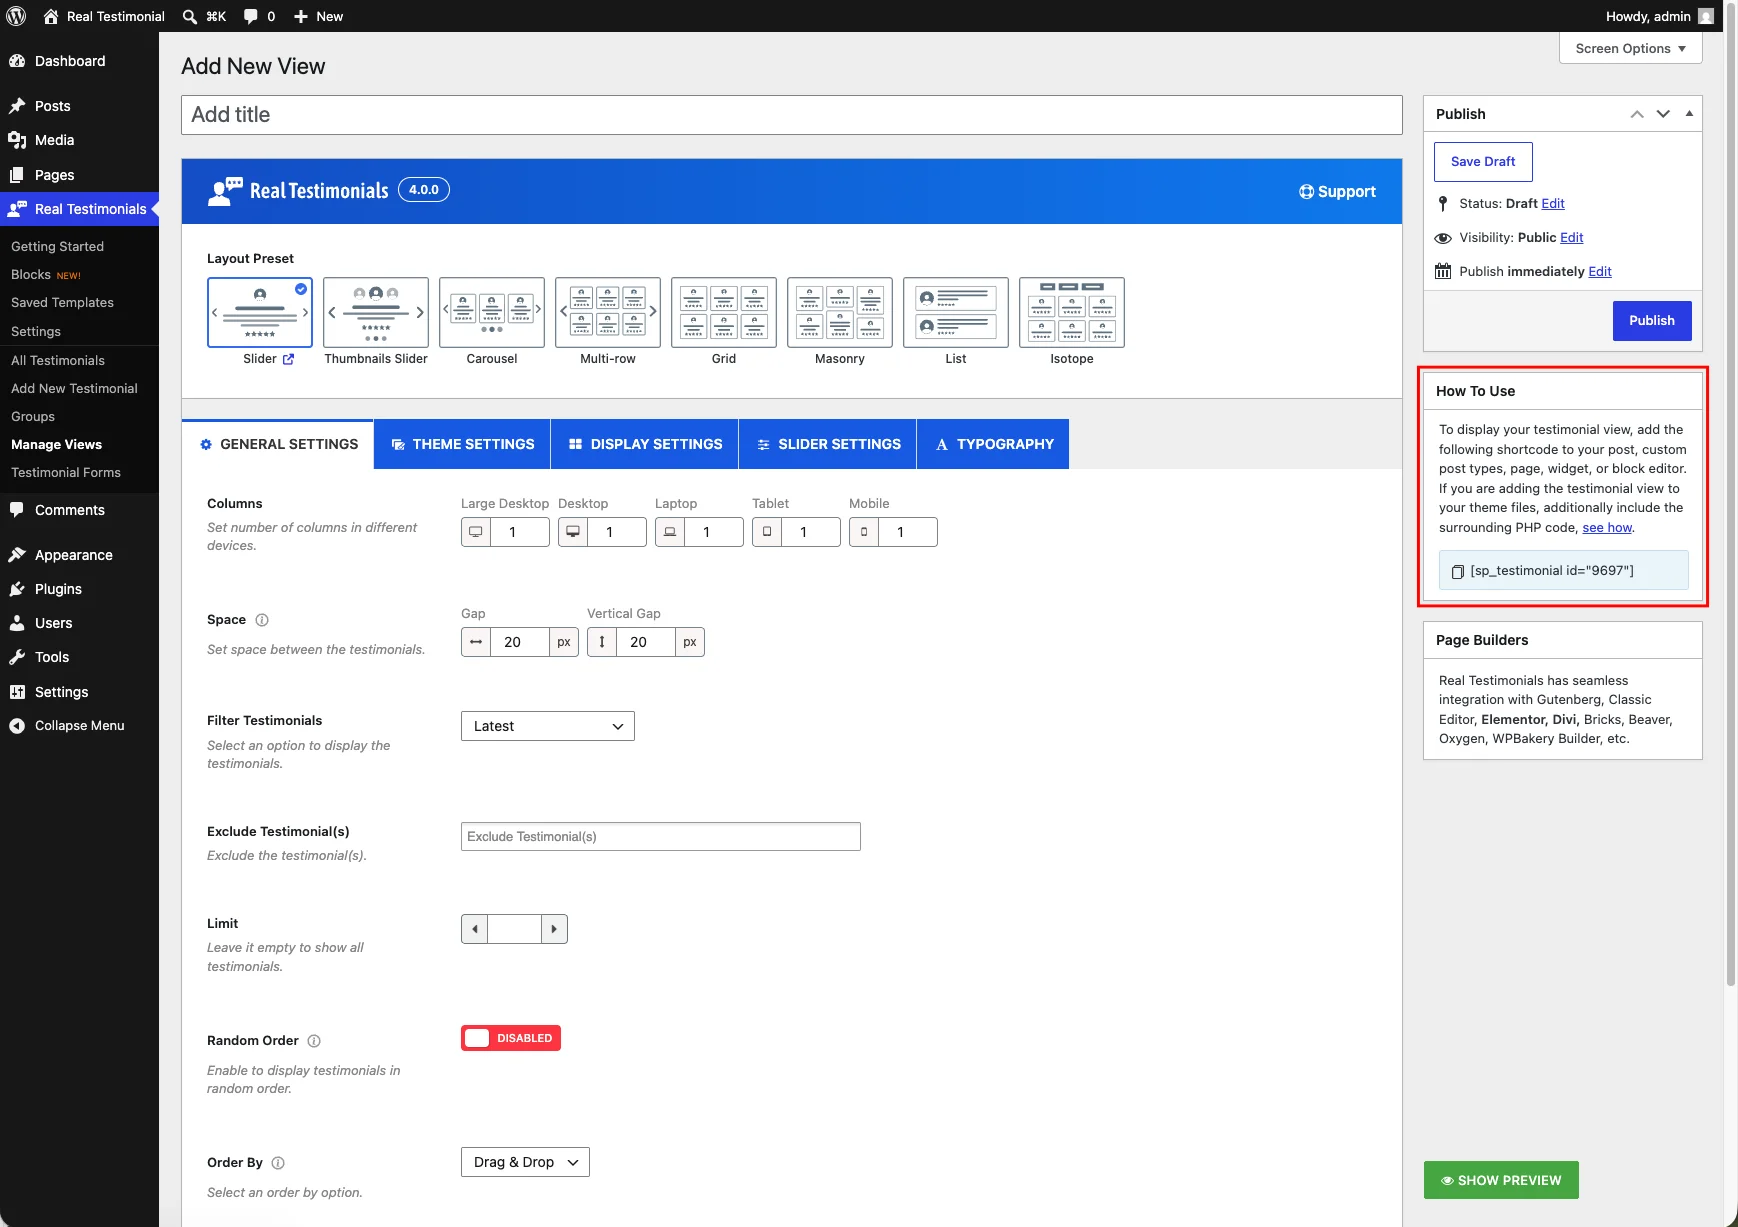Screen dimensions: 1738x1227
Task: Edit the Publish immediately schedule link
Action: pos(1600,272)
